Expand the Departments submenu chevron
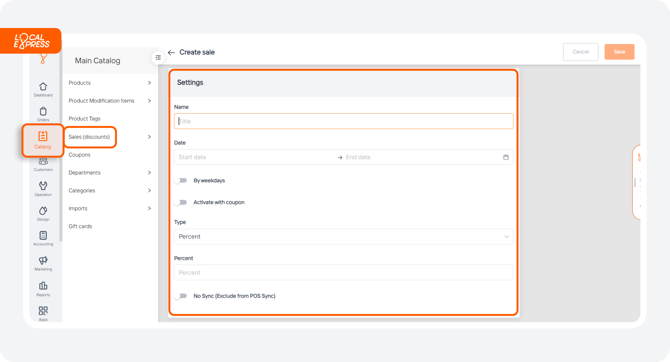This screenshot has width=670, height=362. coord(149,173)
